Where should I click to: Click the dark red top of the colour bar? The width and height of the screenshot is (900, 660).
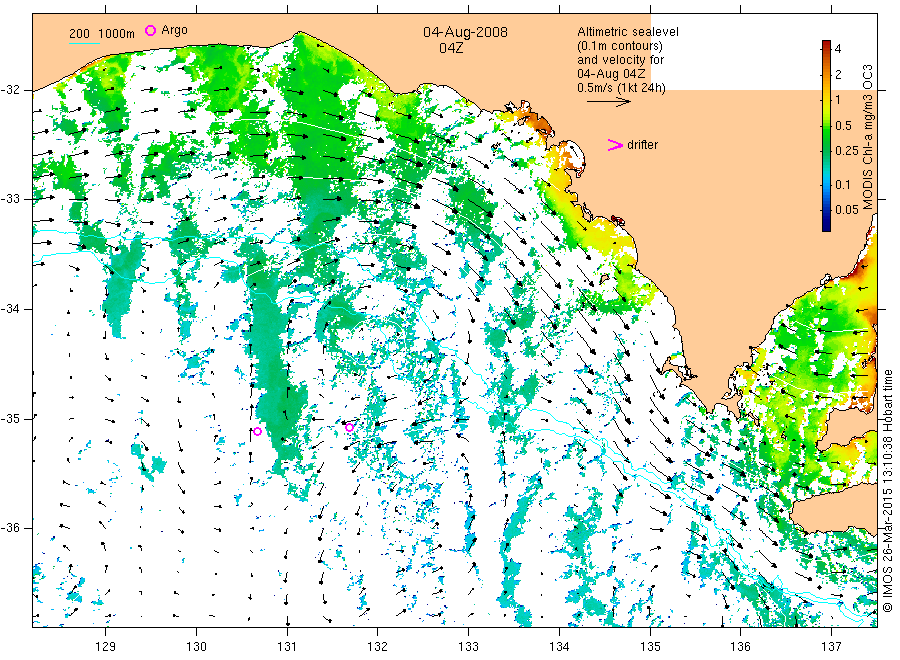coord(827,46)
